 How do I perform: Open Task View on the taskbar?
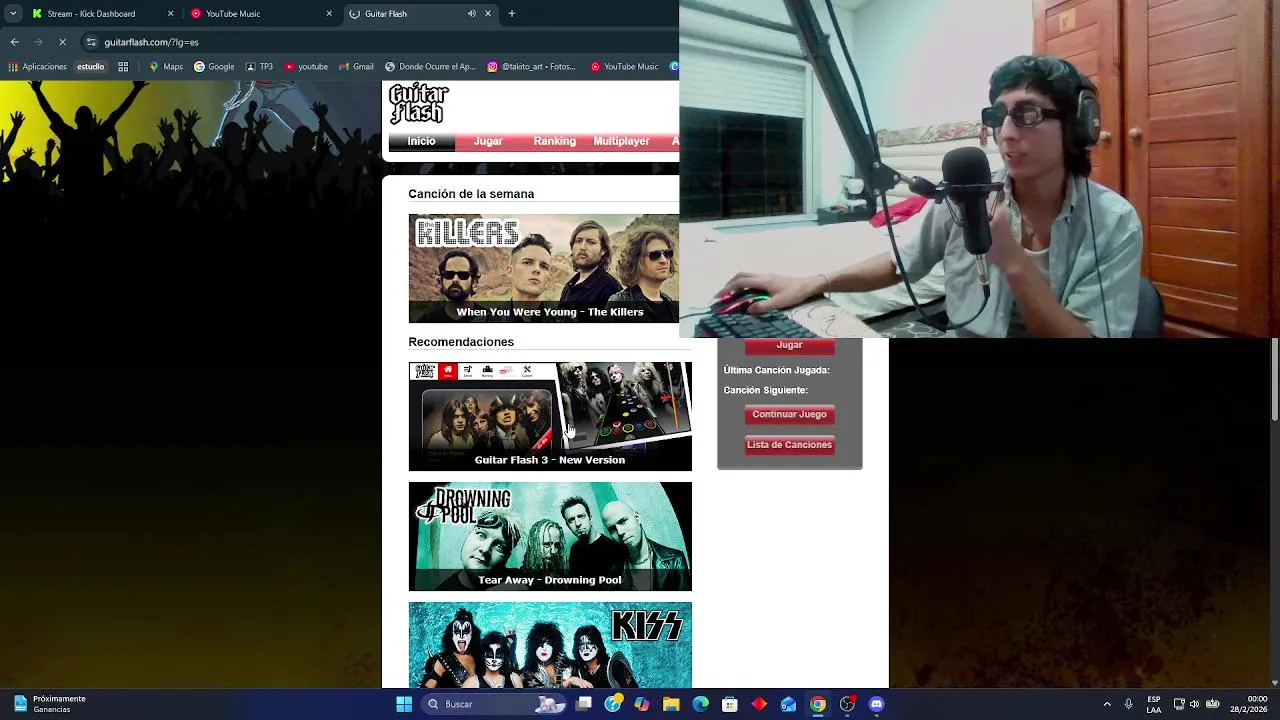tap(584, 704)
